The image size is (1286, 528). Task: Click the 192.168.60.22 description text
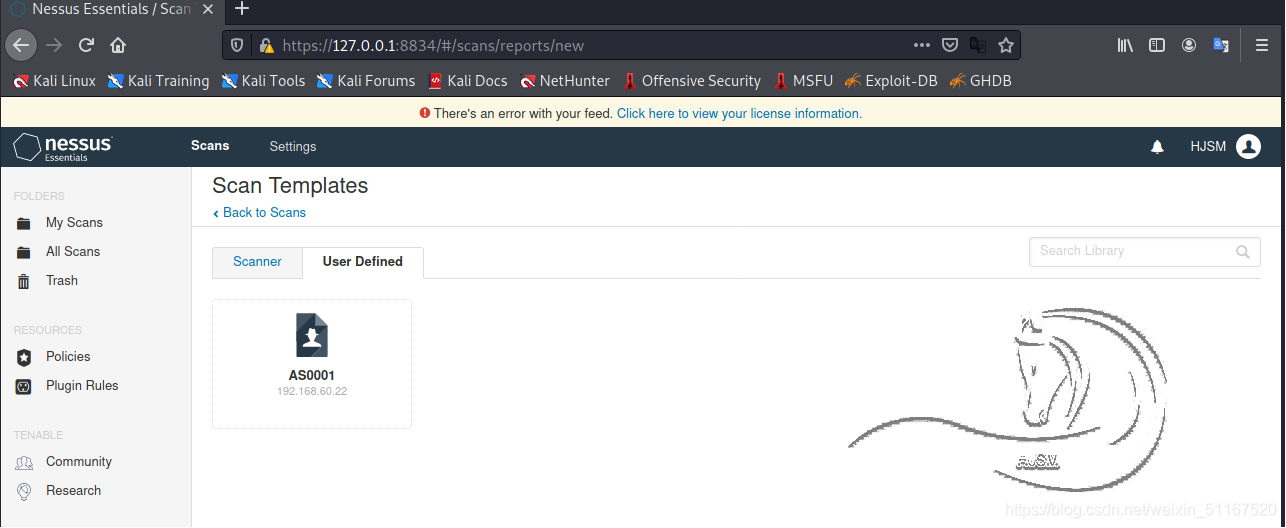tap(312, 392)
